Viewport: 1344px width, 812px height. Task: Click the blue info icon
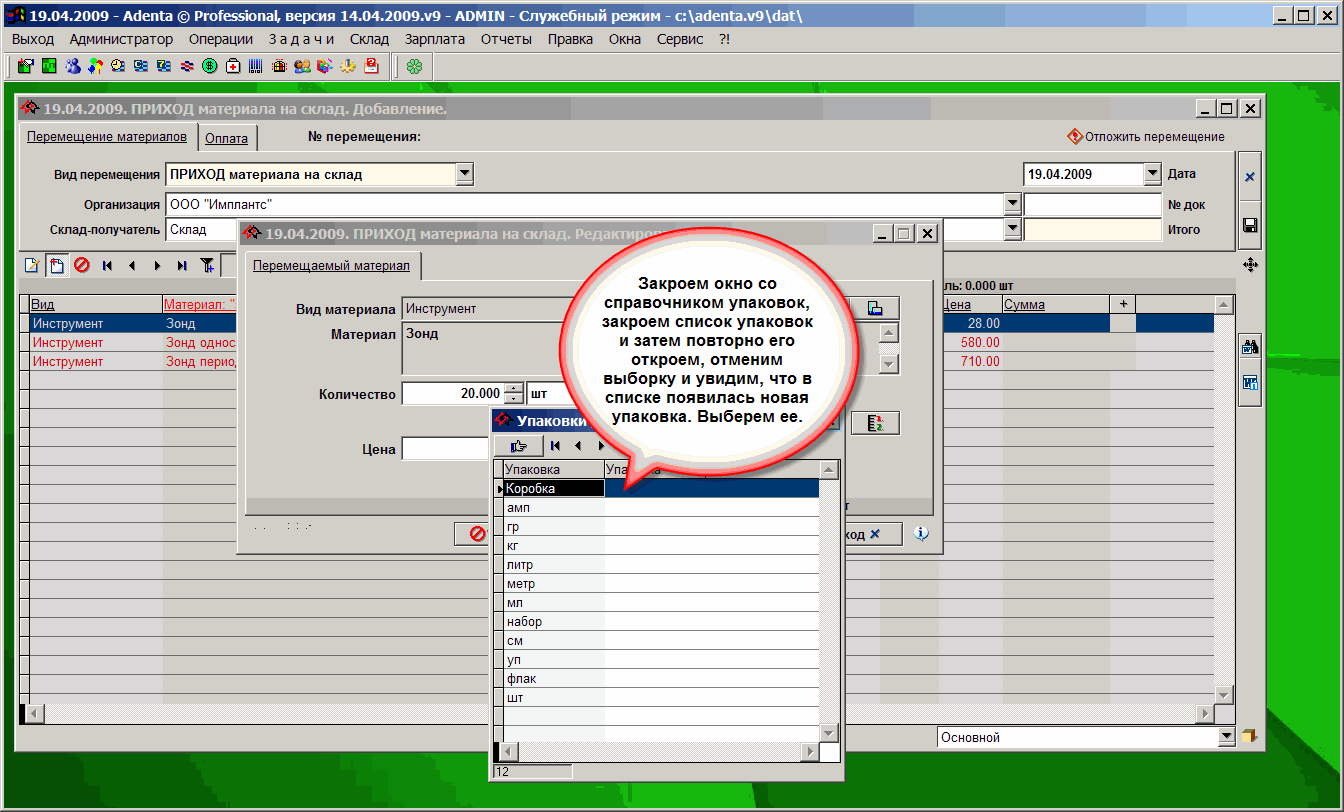(x=921, y=534)
